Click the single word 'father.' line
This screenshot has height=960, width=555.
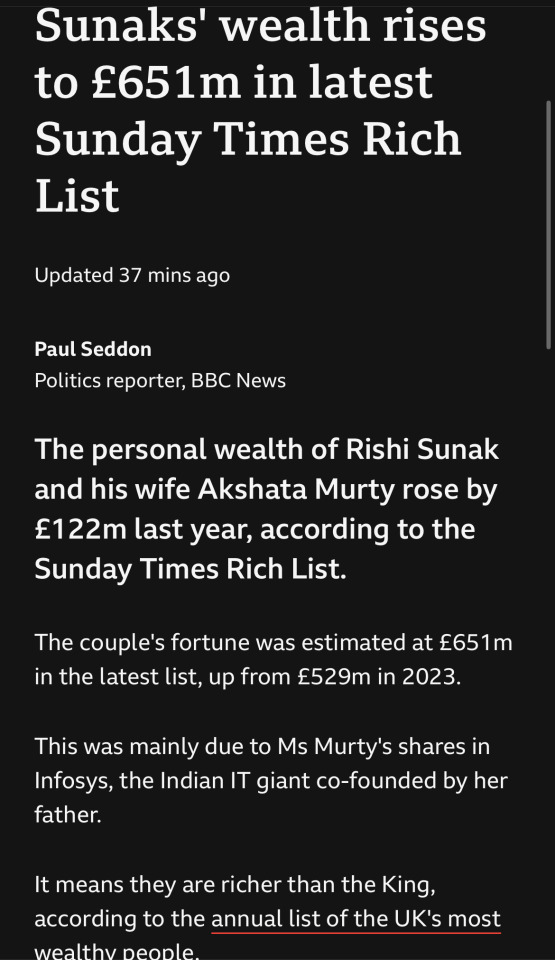click(x=68, y=815)
